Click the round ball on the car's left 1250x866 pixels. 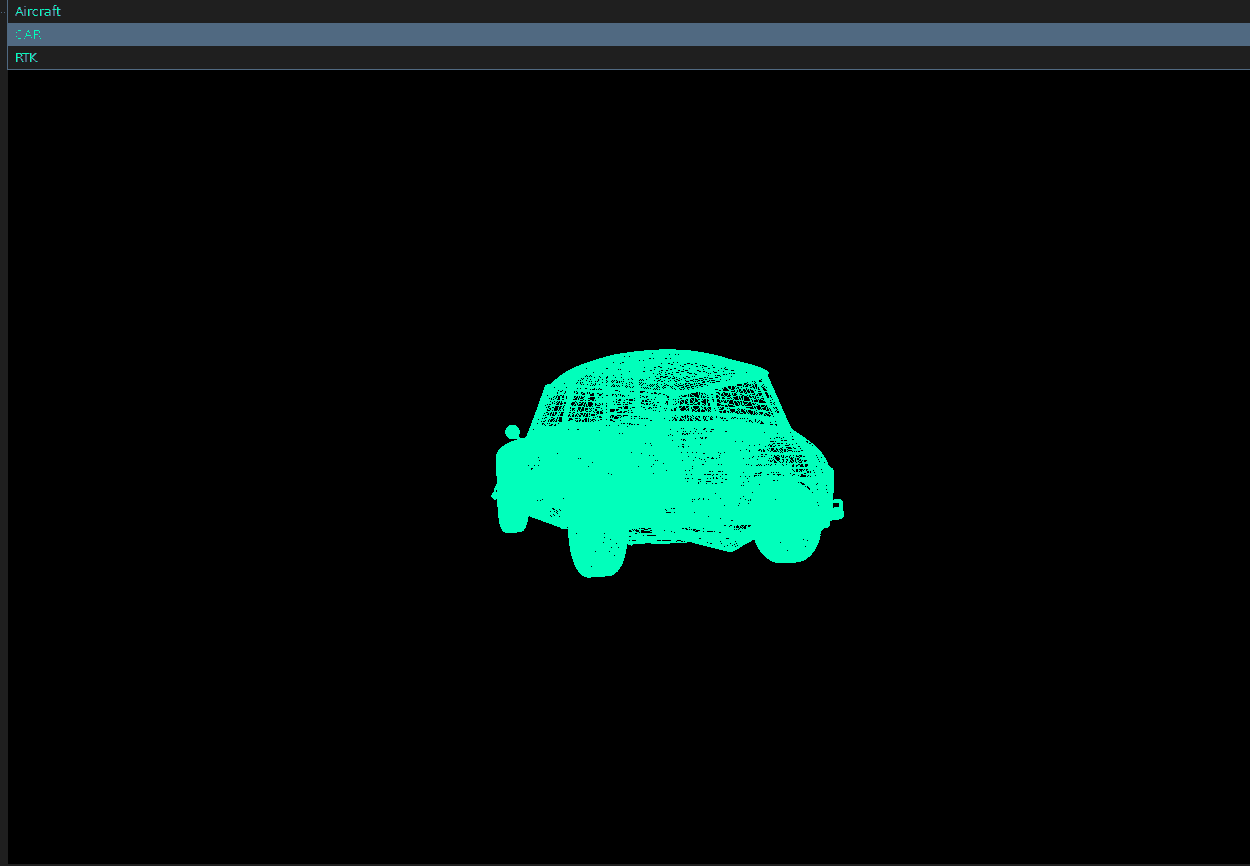click(512, 432)
